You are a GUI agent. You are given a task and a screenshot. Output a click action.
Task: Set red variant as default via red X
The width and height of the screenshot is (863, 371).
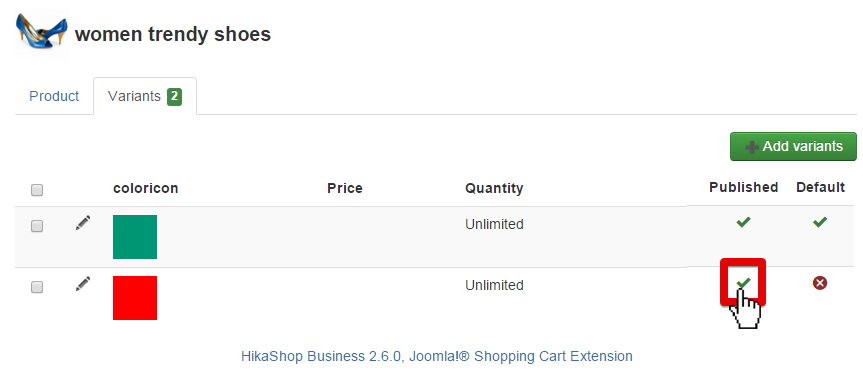pyautogui.click(x=820, y=283)
